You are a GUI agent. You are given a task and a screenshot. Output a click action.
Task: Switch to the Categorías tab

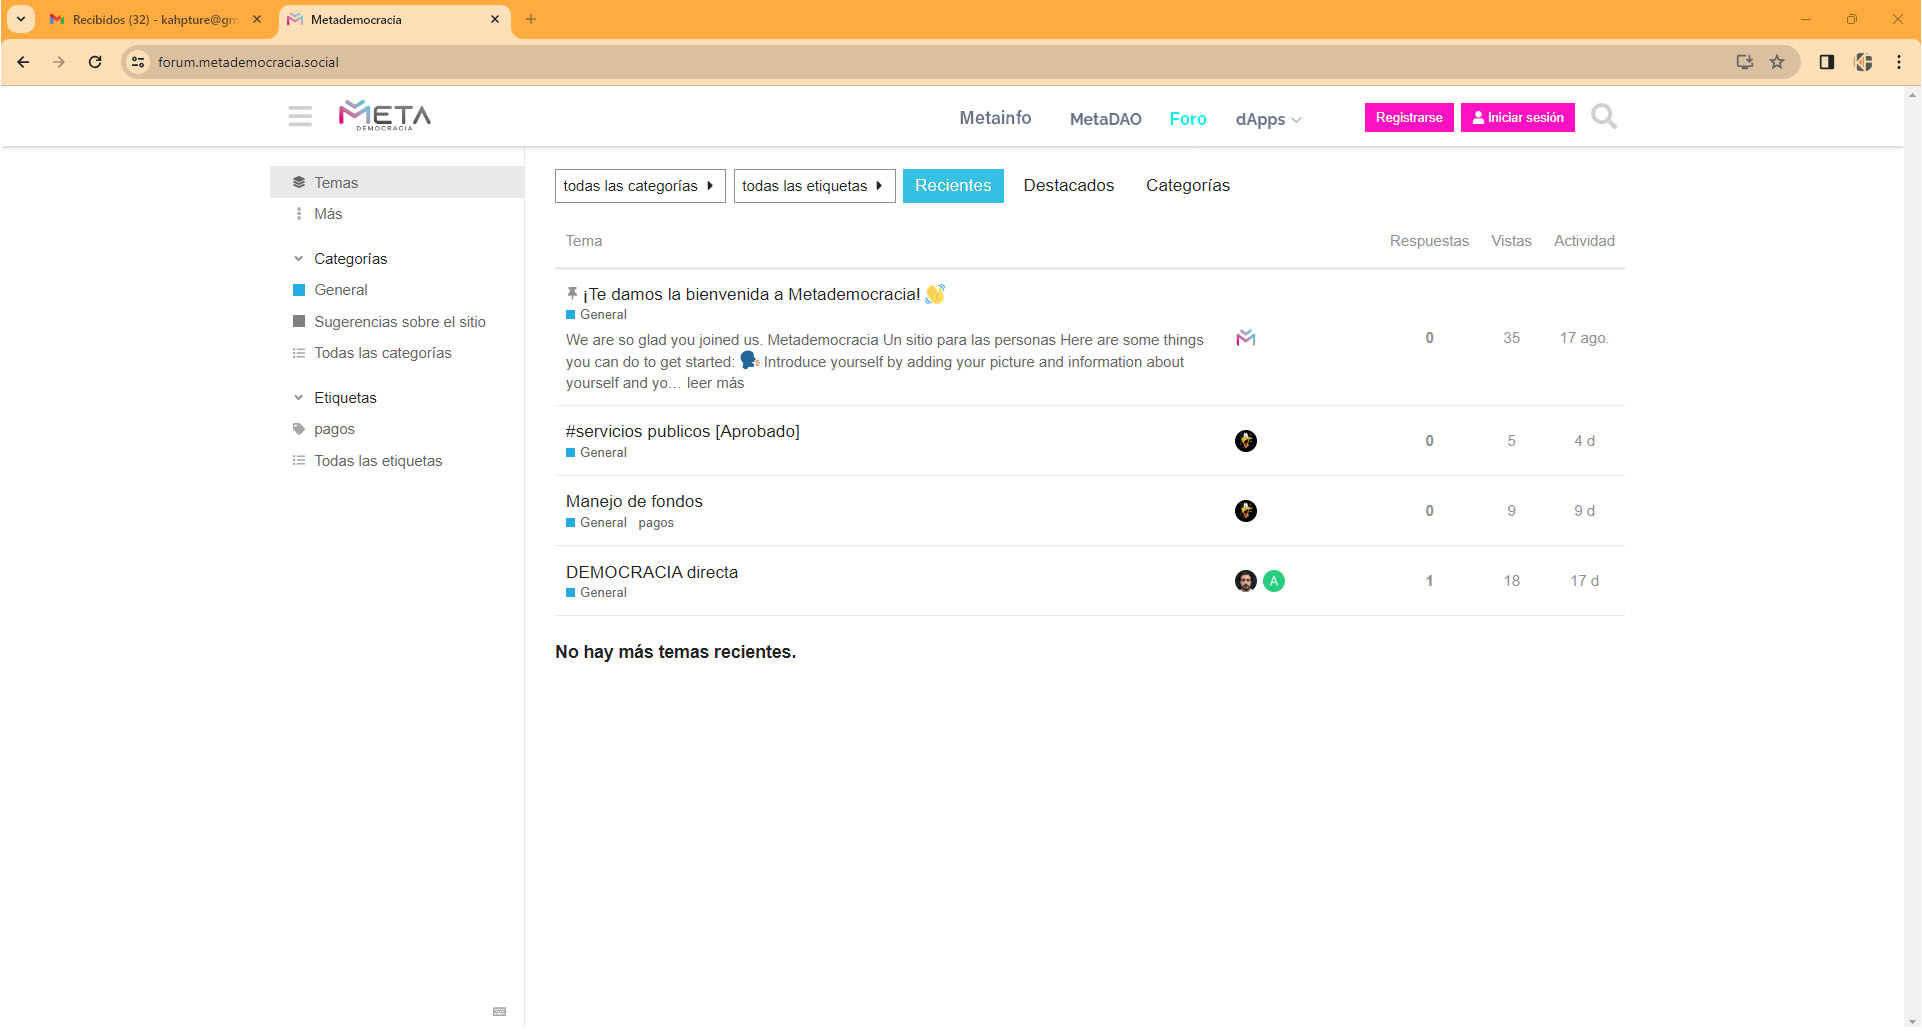pyautogui.click(x=1187, y=186)
